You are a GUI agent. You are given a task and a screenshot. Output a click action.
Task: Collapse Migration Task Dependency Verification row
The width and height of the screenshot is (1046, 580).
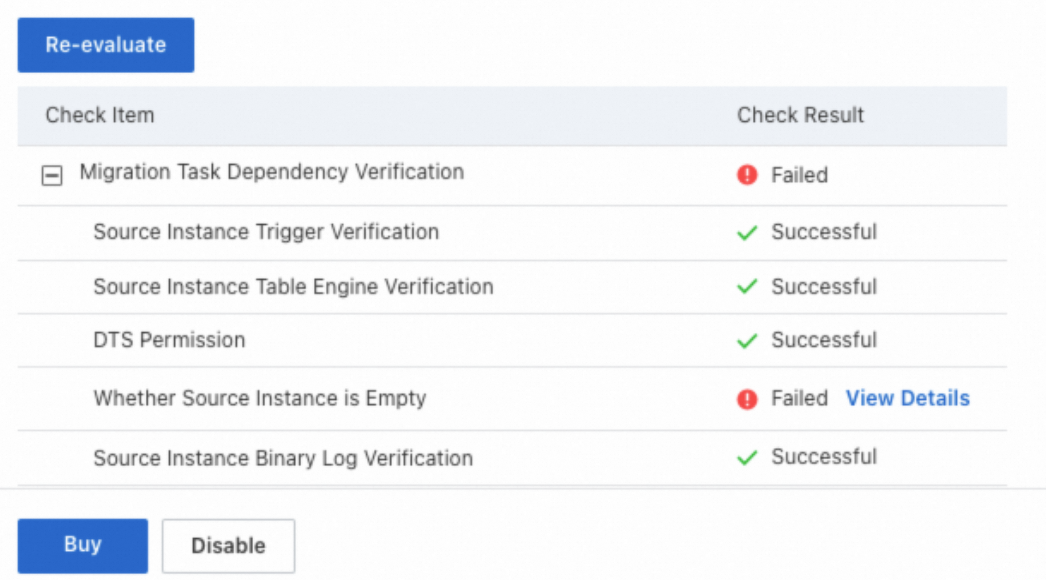click(49, 175)
